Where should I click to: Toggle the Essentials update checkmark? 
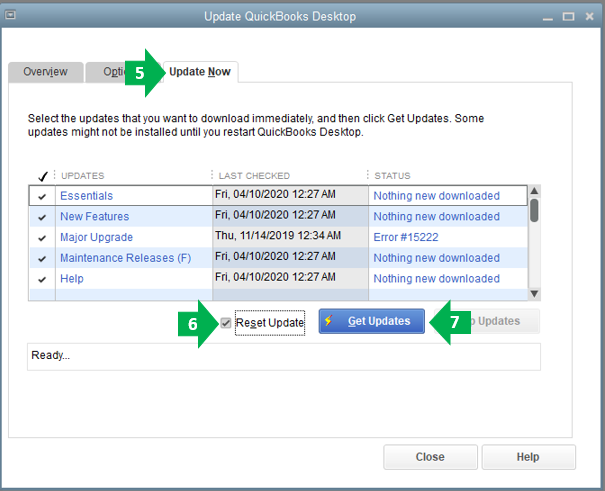click(42, 196)
